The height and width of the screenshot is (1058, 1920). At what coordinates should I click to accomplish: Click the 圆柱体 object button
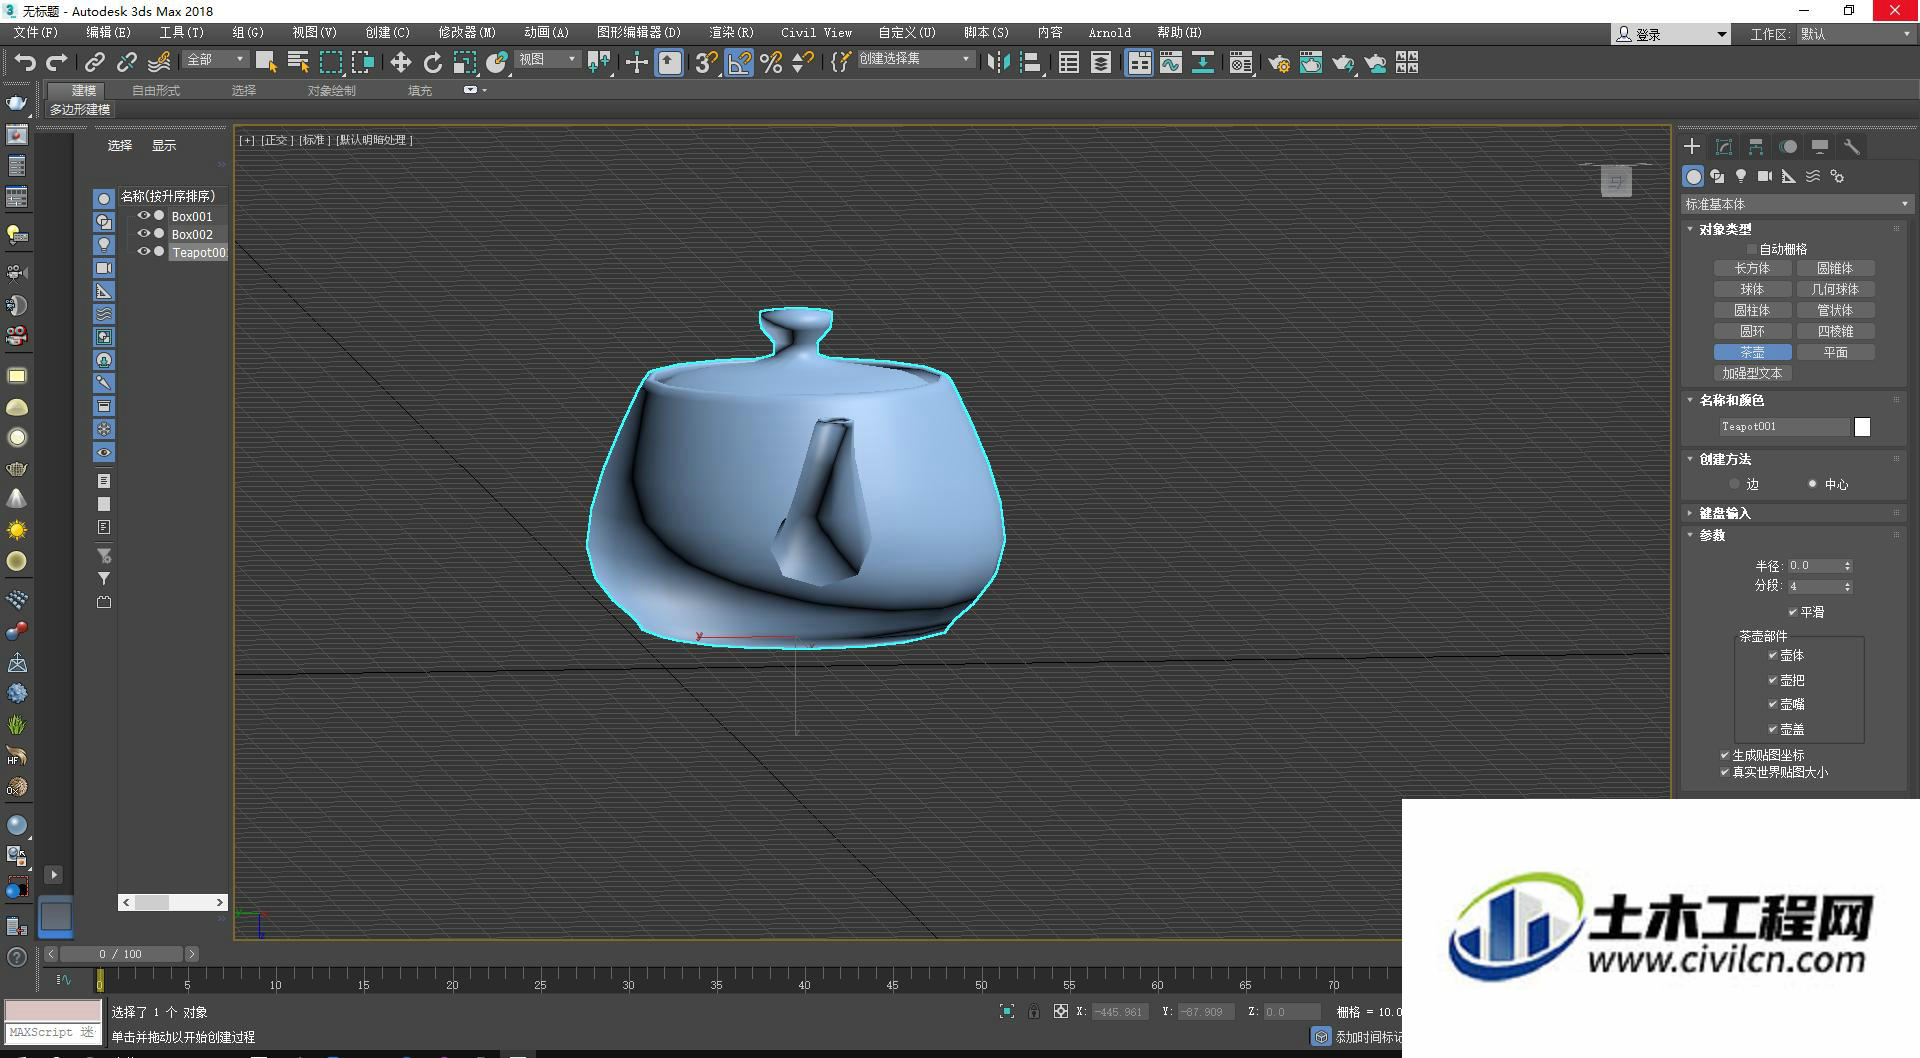pos(1752,310)
